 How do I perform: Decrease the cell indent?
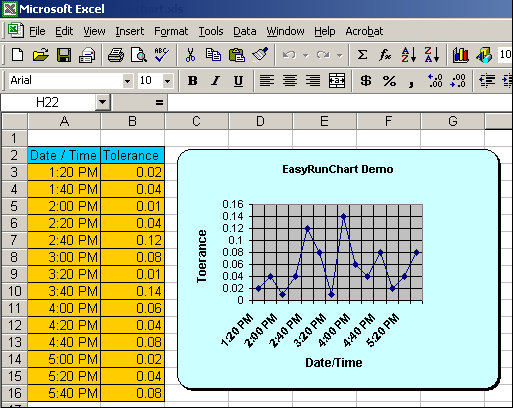487,81
